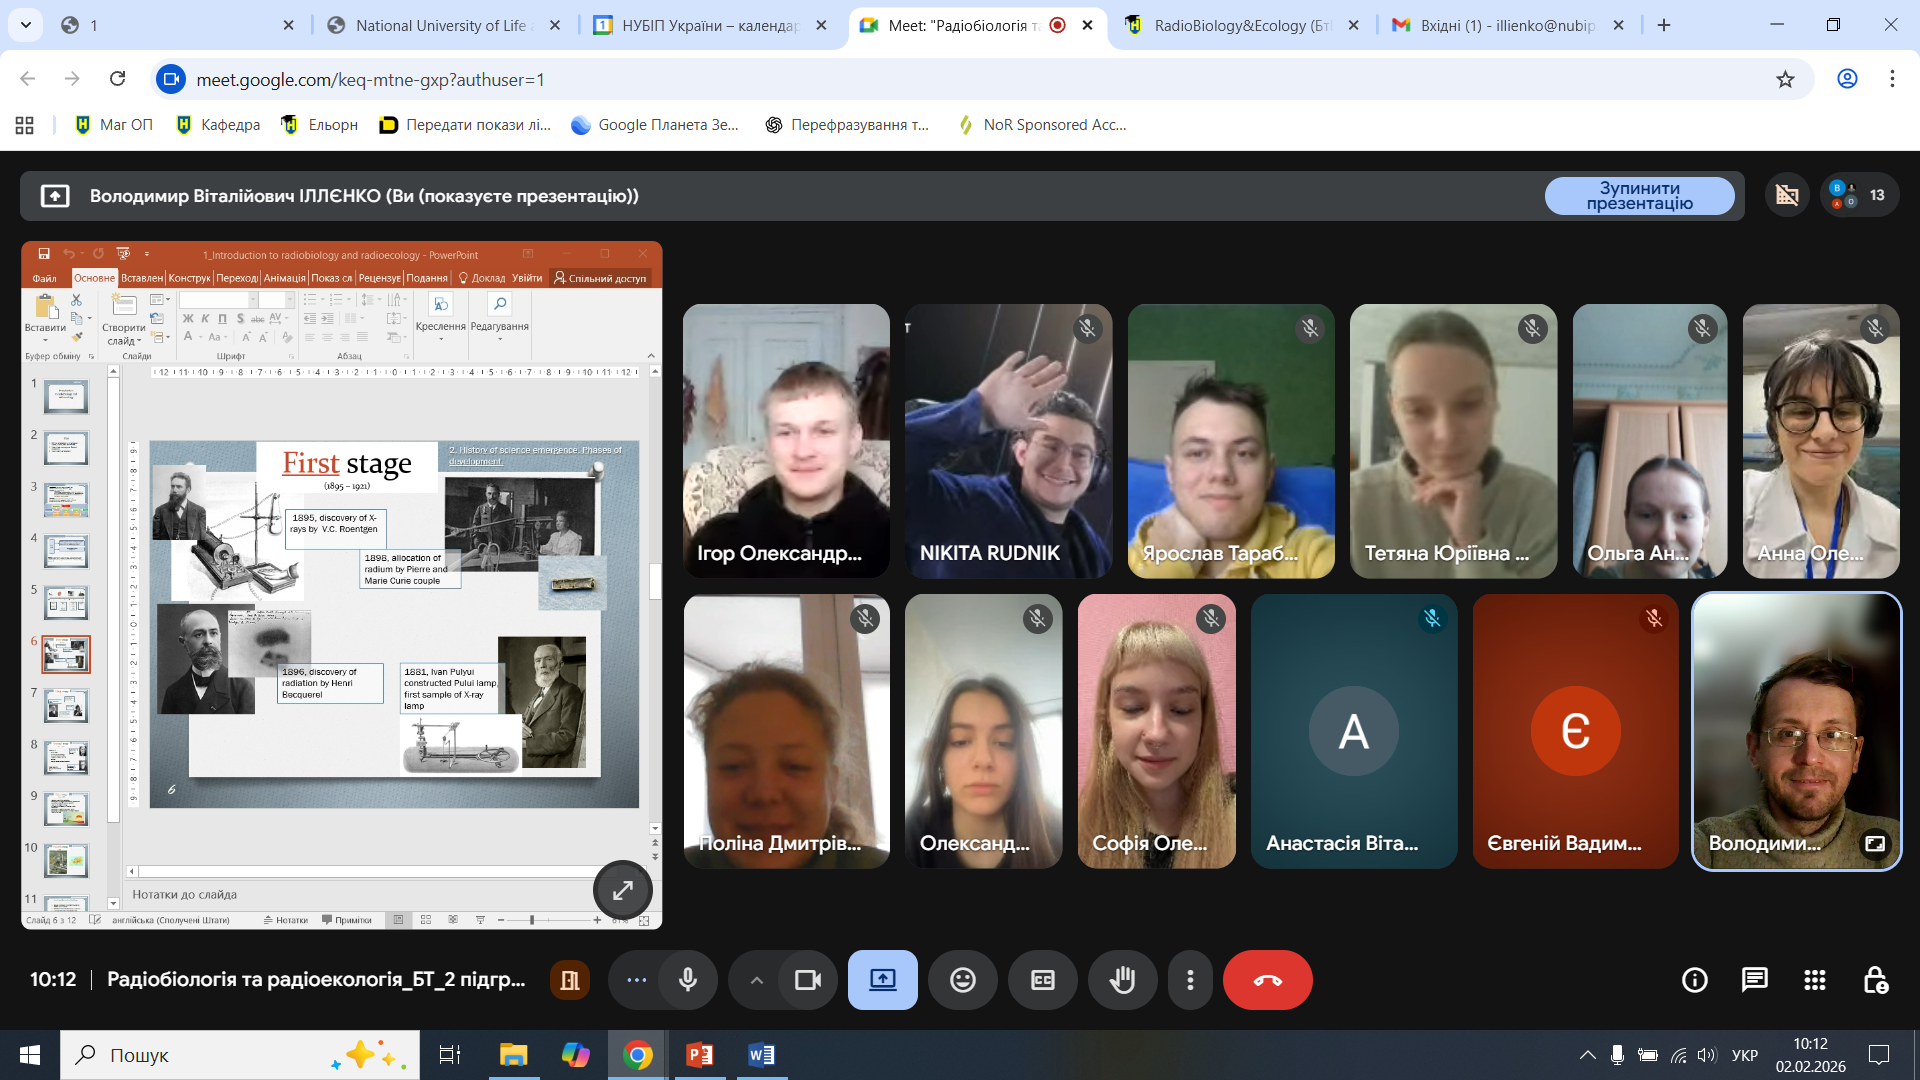This screenshot has width=1920, height=1080.
Task: Open PowerPoint from the taskbar
Action: tap(699, 1055)
